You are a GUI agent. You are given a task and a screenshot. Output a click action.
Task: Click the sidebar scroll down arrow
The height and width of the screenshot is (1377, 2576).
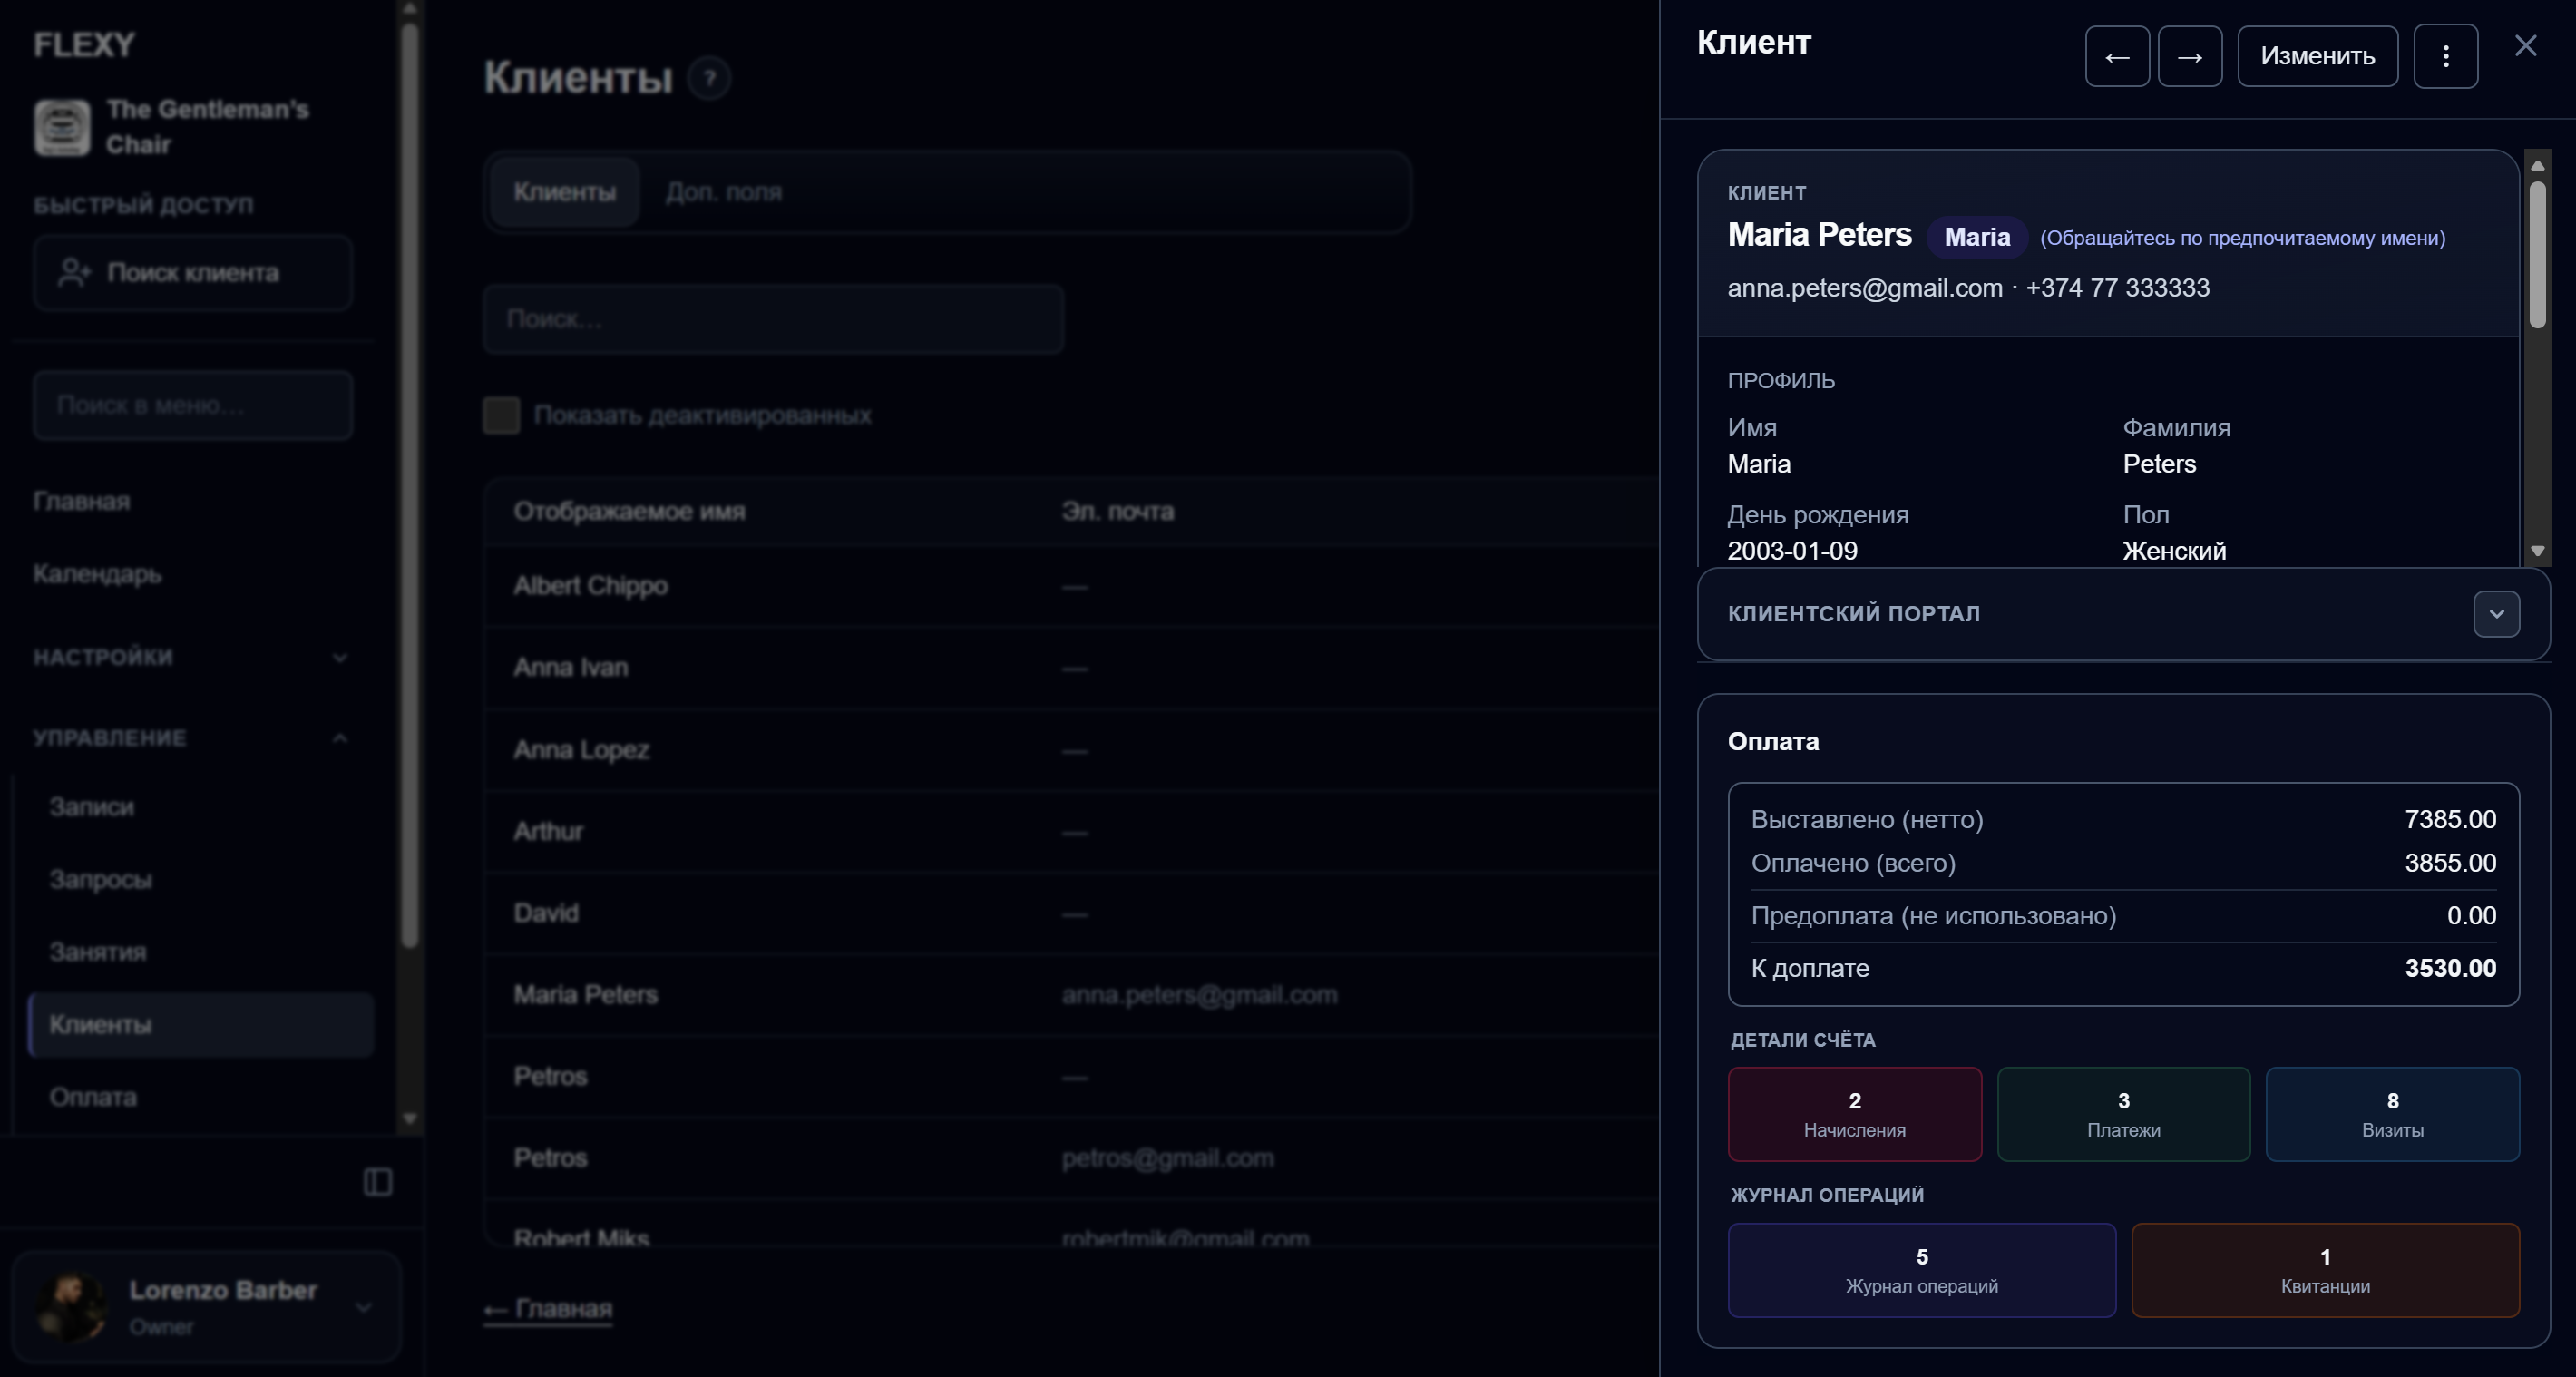click(409, 1118)
